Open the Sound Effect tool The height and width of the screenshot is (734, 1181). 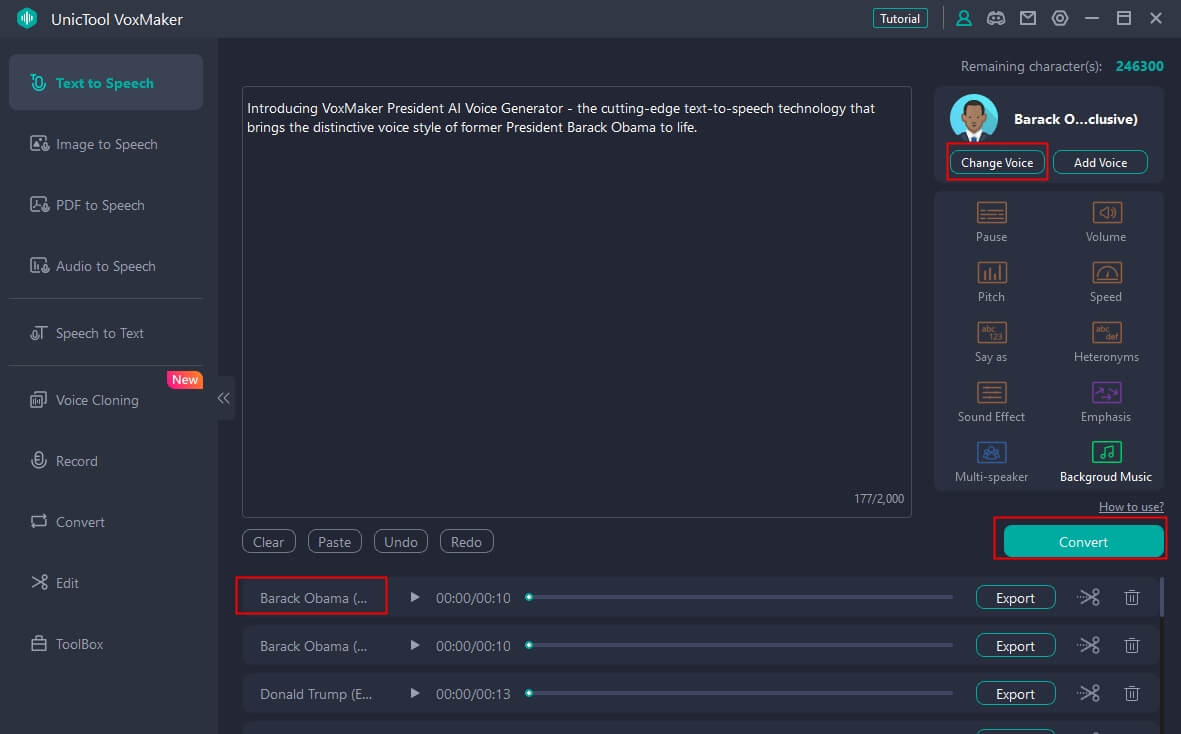tap(991, 393)
